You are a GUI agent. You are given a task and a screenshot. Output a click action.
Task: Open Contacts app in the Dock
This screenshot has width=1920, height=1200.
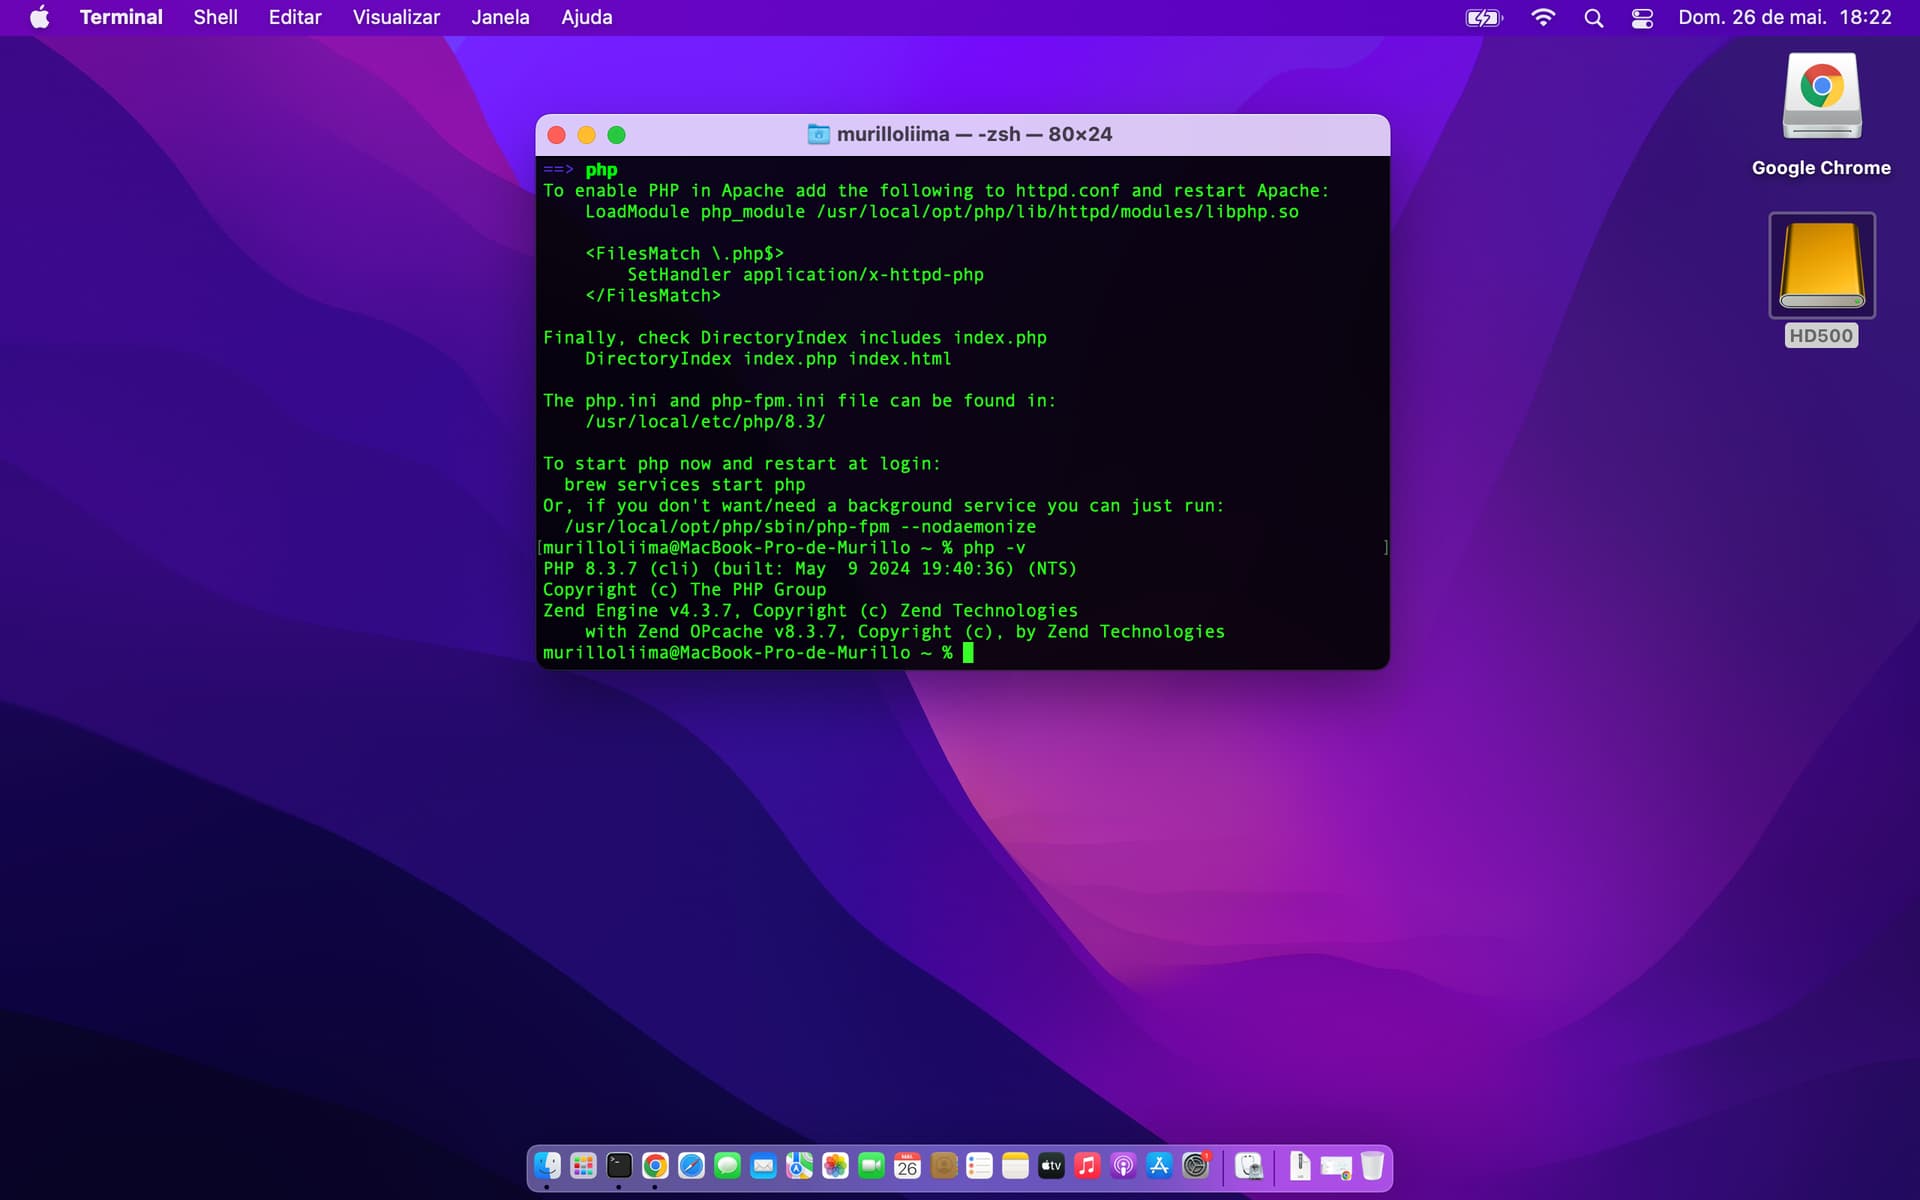coord(943,1166)
